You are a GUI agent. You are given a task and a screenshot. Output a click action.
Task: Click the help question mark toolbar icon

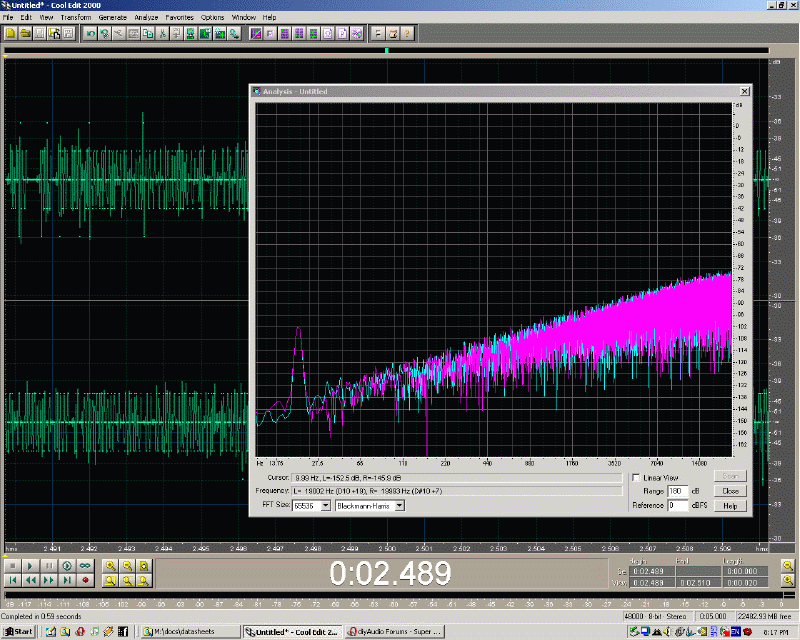(x=407, y=34)
